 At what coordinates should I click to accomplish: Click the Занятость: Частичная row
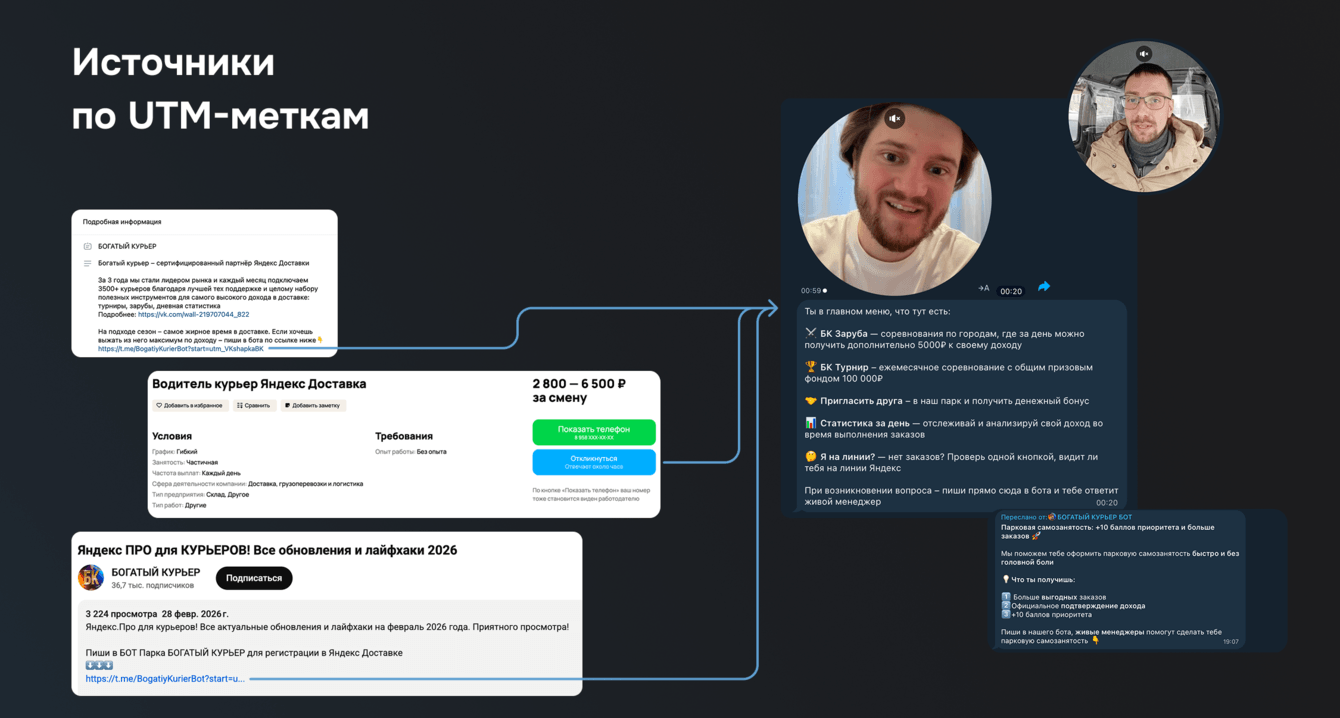coord(185,463)
